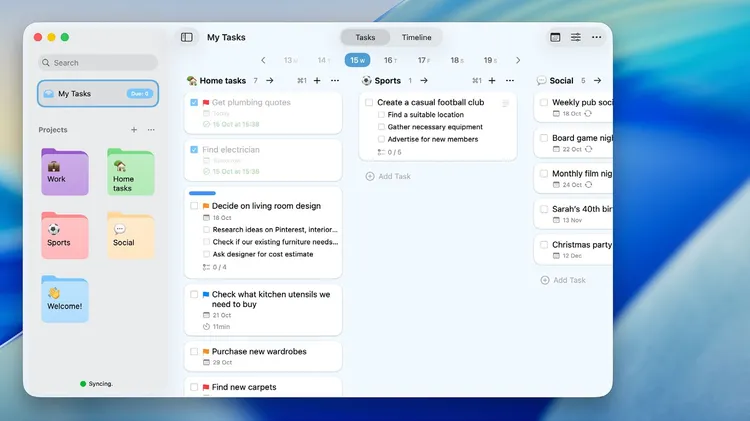Screen dimensions: 750x421
Task: Click the filter sliders icon in toolbar
Action: click(576, 37)
